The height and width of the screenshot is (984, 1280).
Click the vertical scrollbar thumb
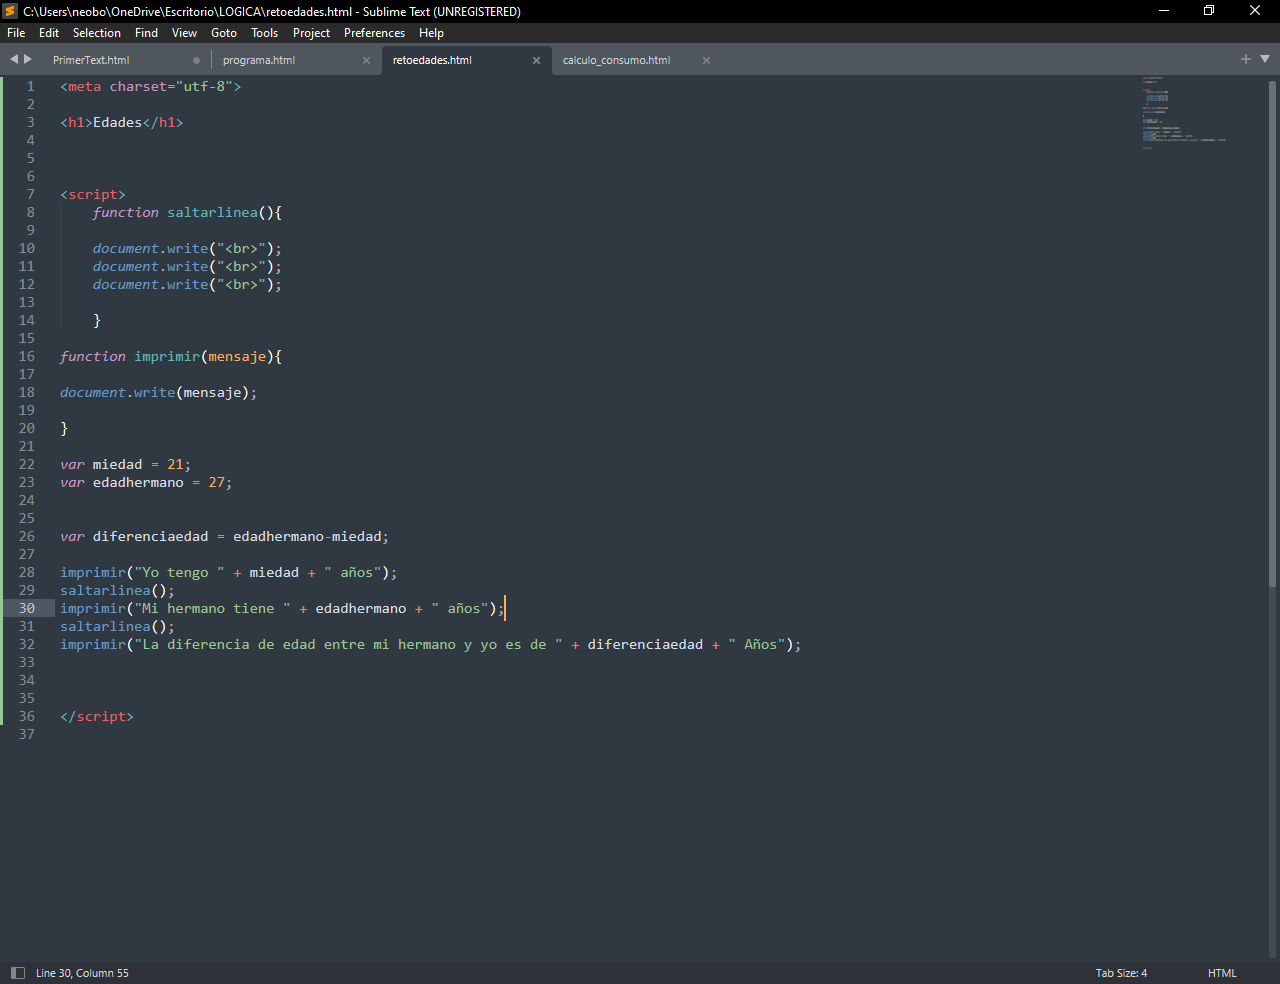point(1272,333)
